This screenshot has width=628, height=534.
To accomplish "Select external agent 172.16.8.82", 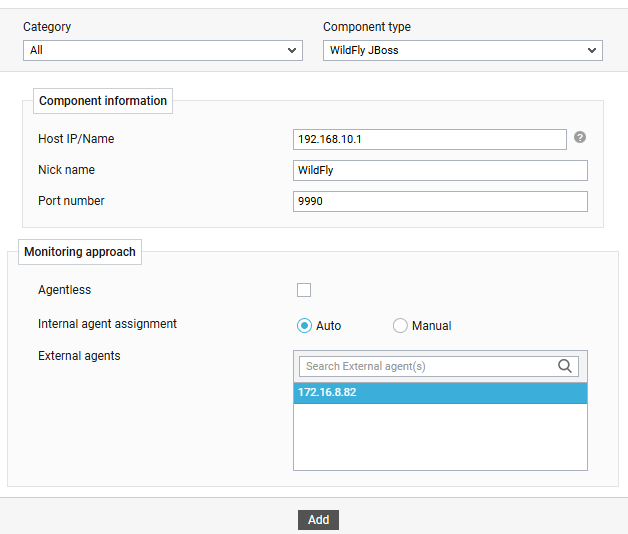I will click(x=440, y=393).
